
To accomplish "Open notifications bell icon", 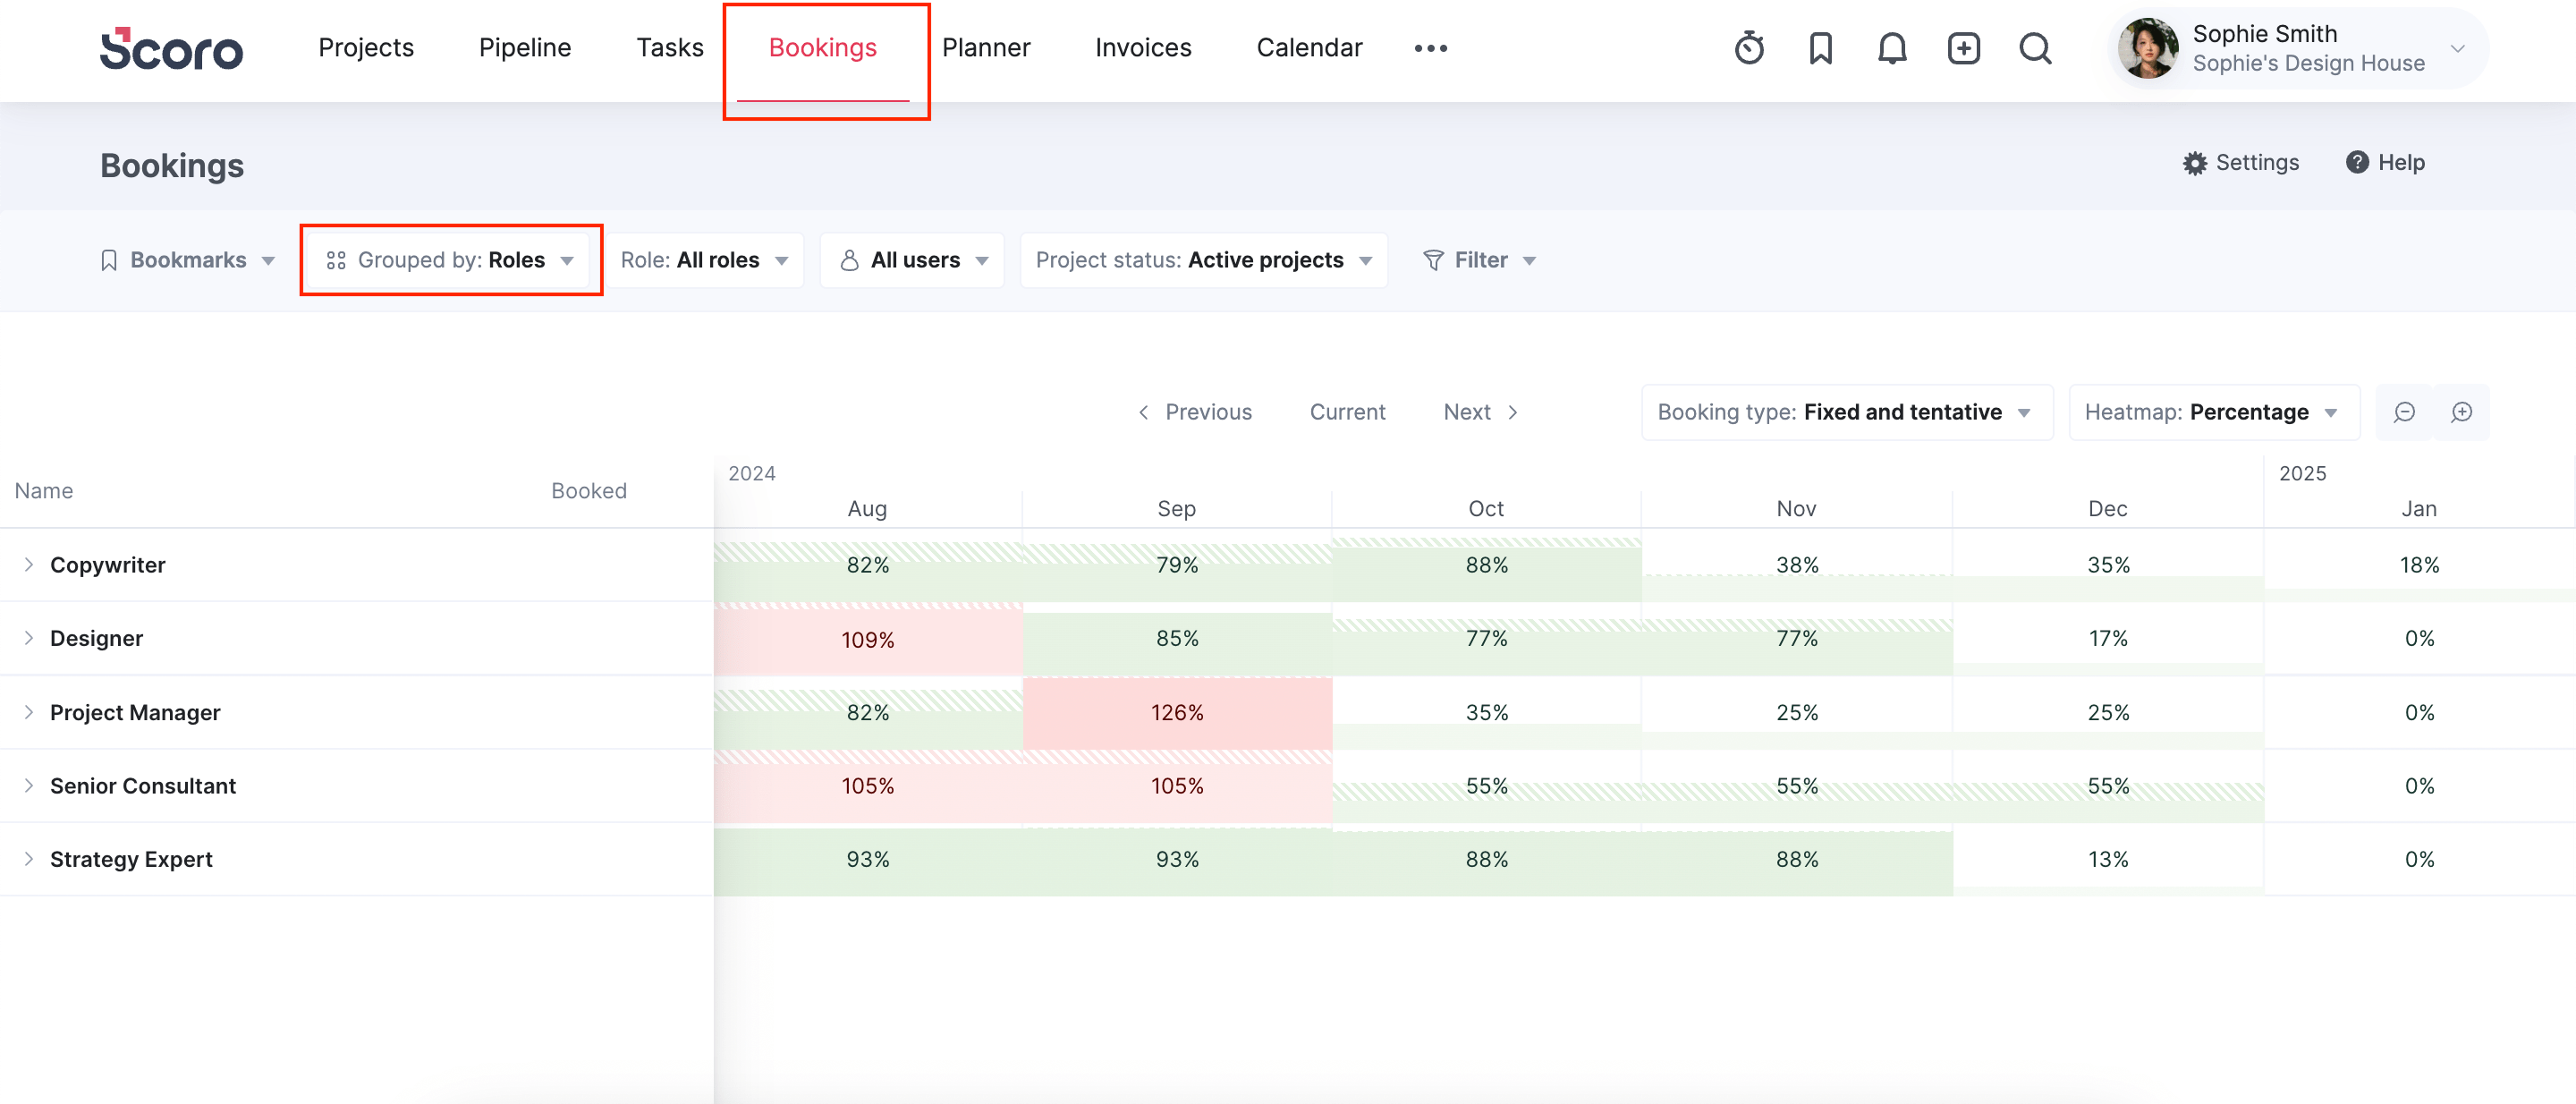I will (1892, 48).
